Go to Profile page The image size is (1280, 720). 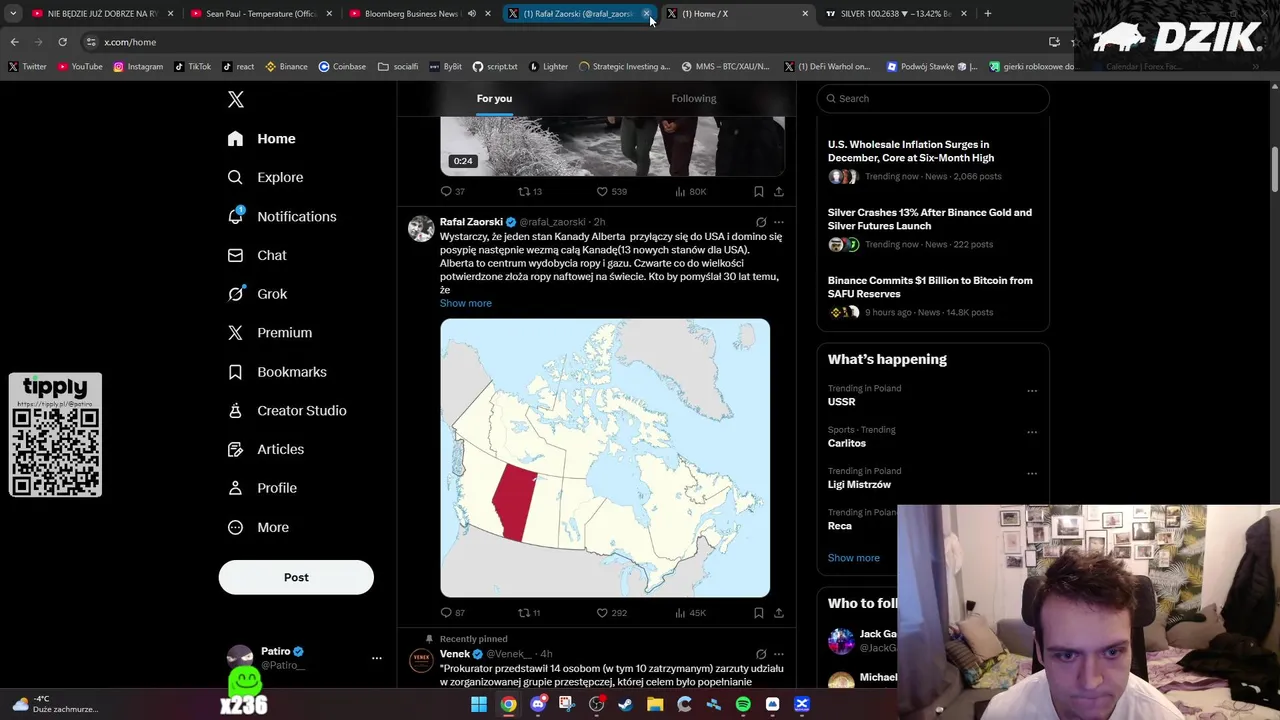[262, 488]
